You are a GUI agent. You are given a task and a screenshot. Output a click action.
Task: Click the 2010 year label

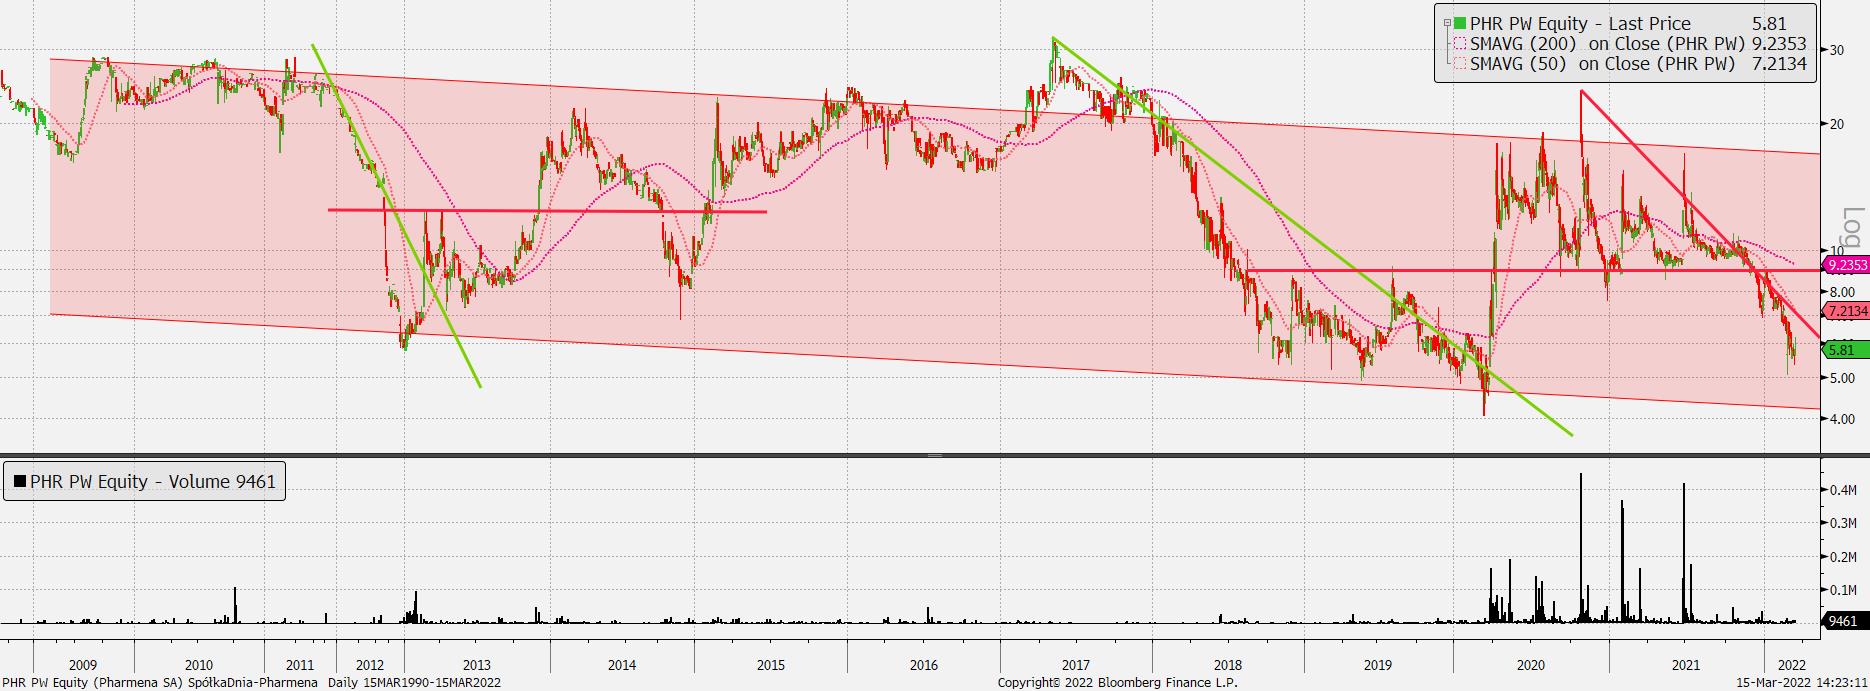[198, 665]
